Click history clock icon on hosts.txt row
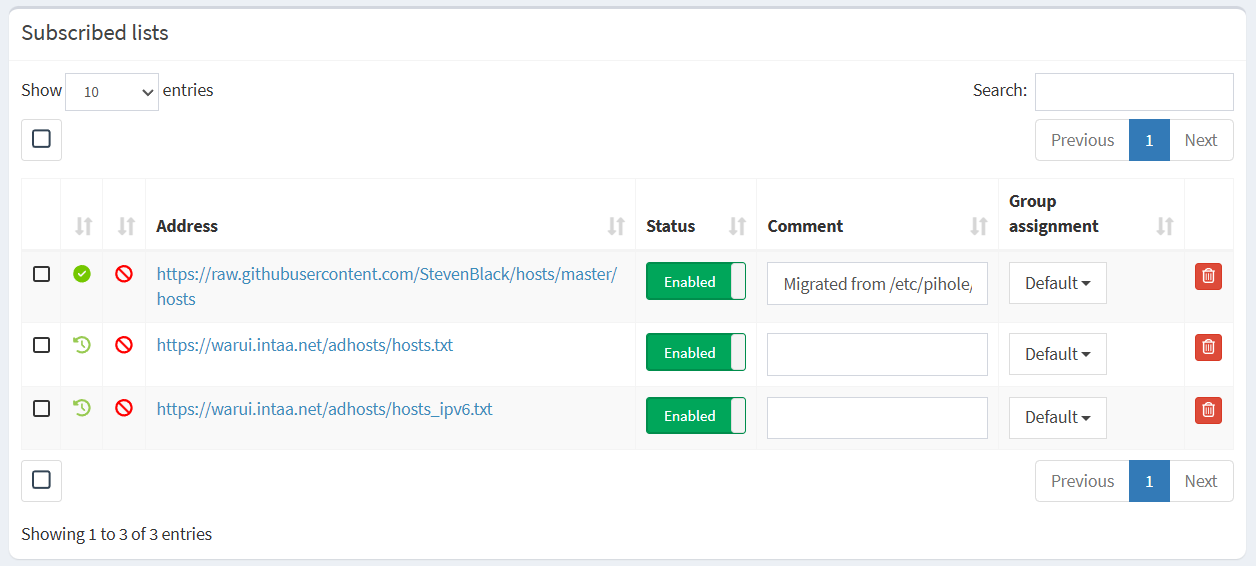The image size is (1256, 566). point(82,345)
